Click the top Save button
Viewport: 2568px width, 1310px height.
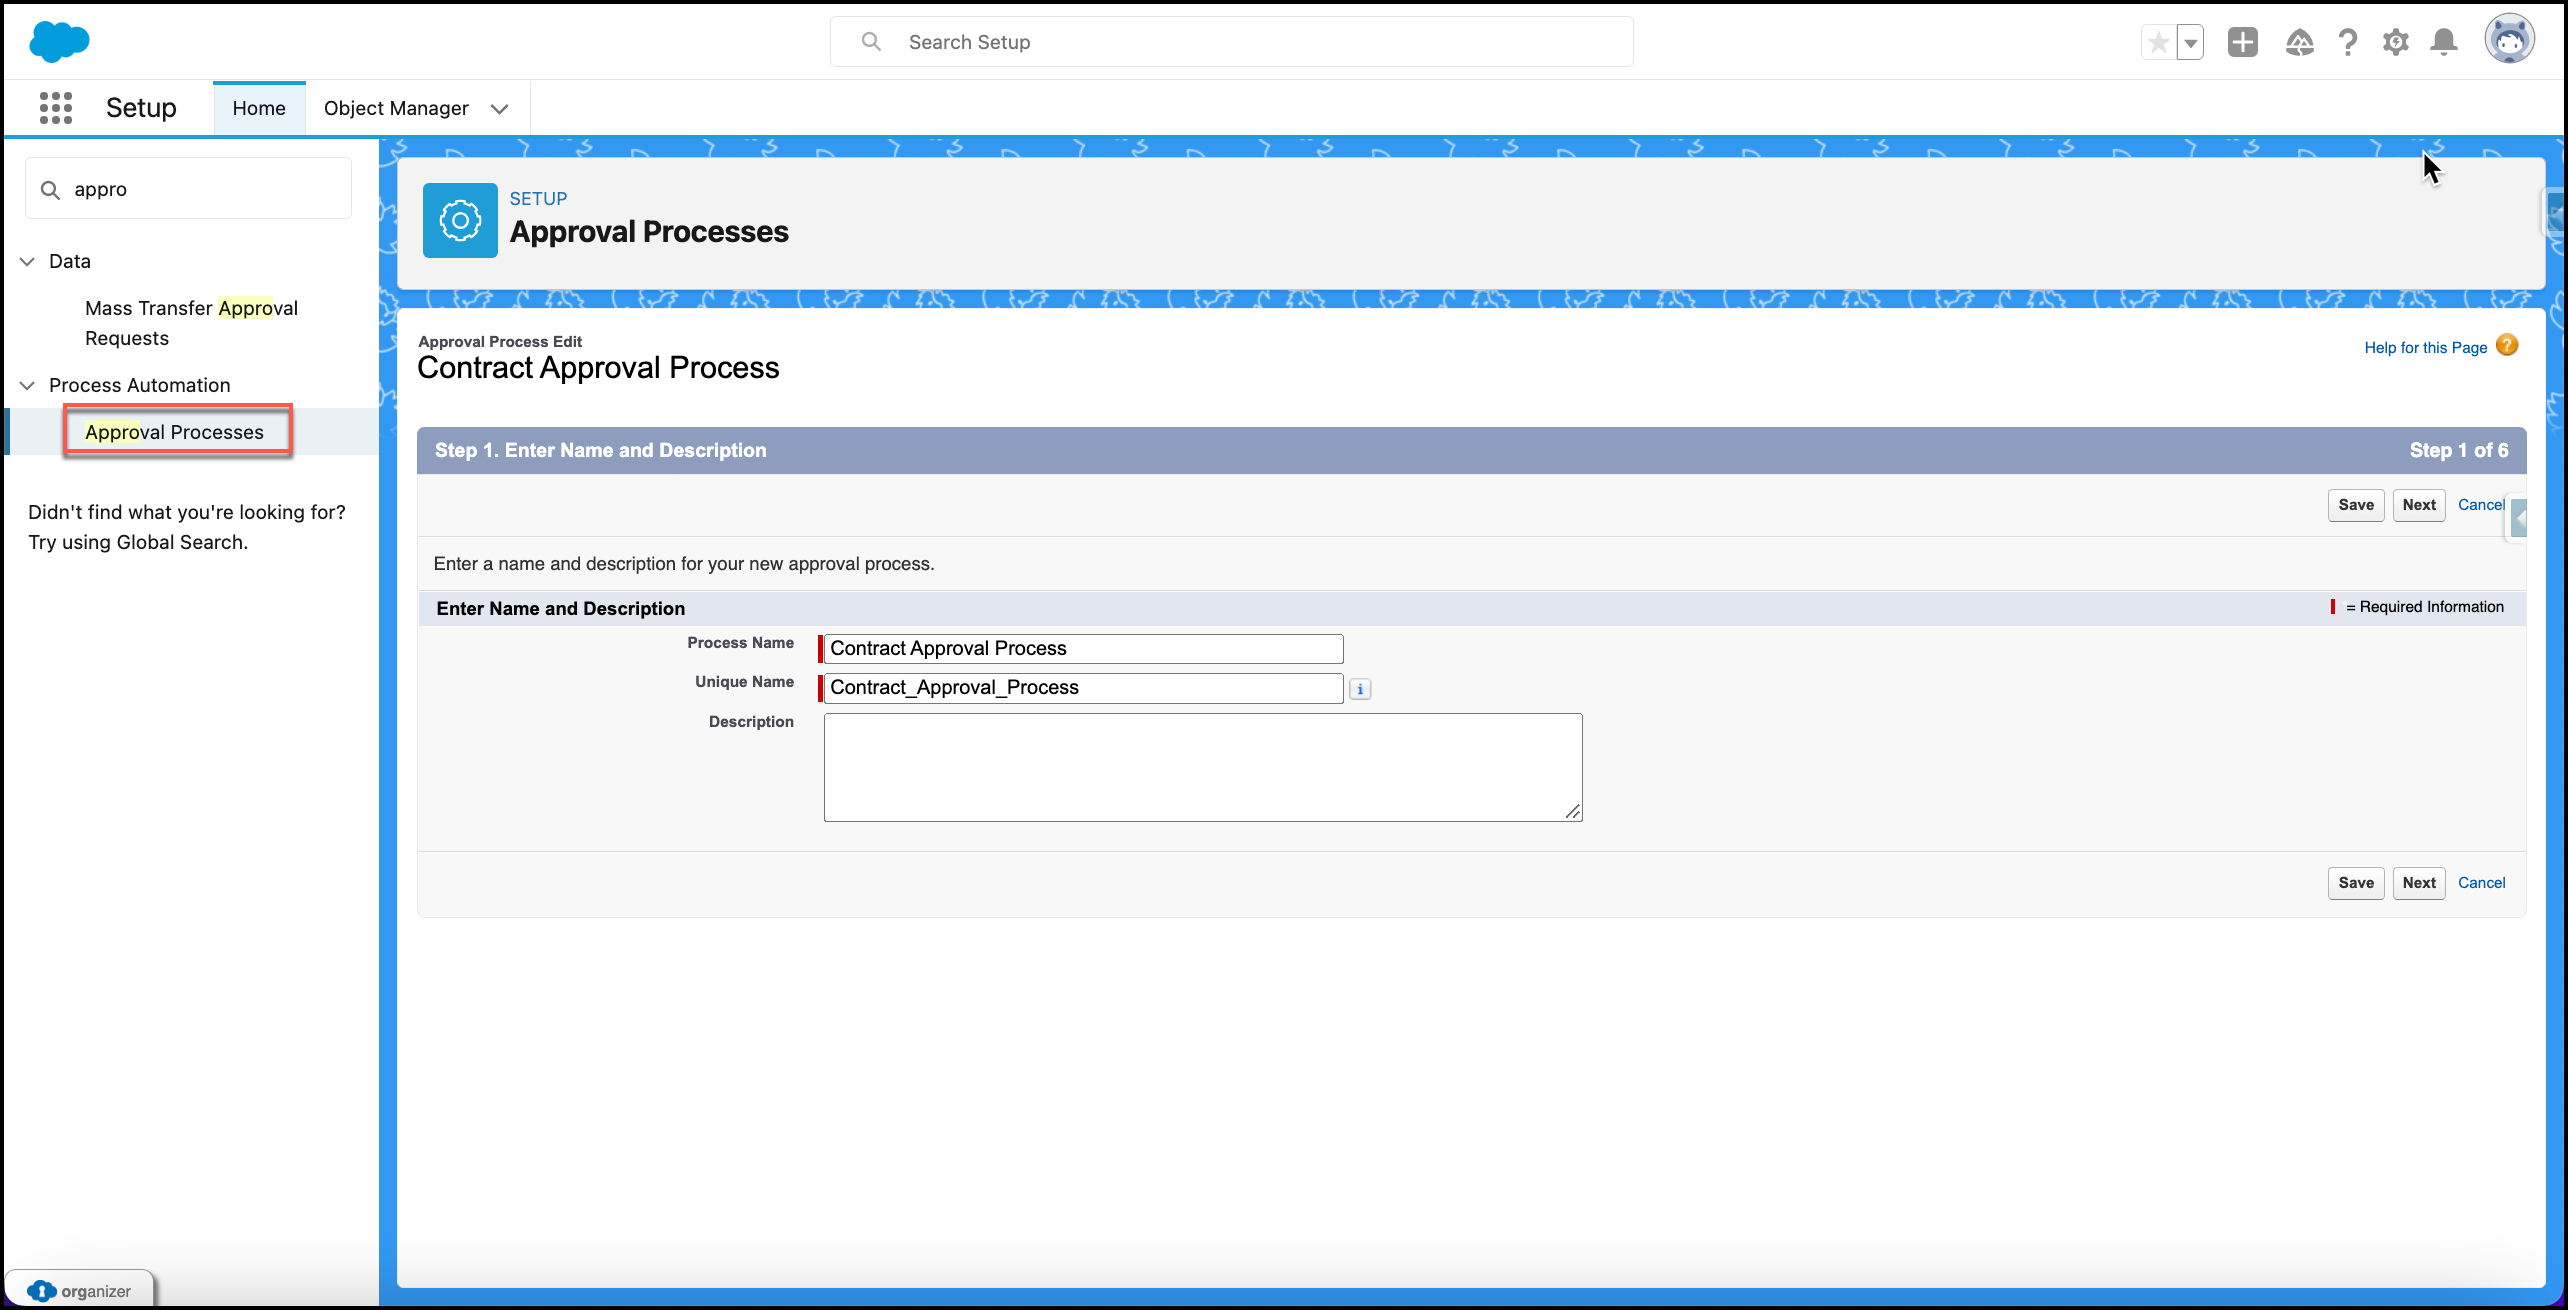coord(2356,505)
